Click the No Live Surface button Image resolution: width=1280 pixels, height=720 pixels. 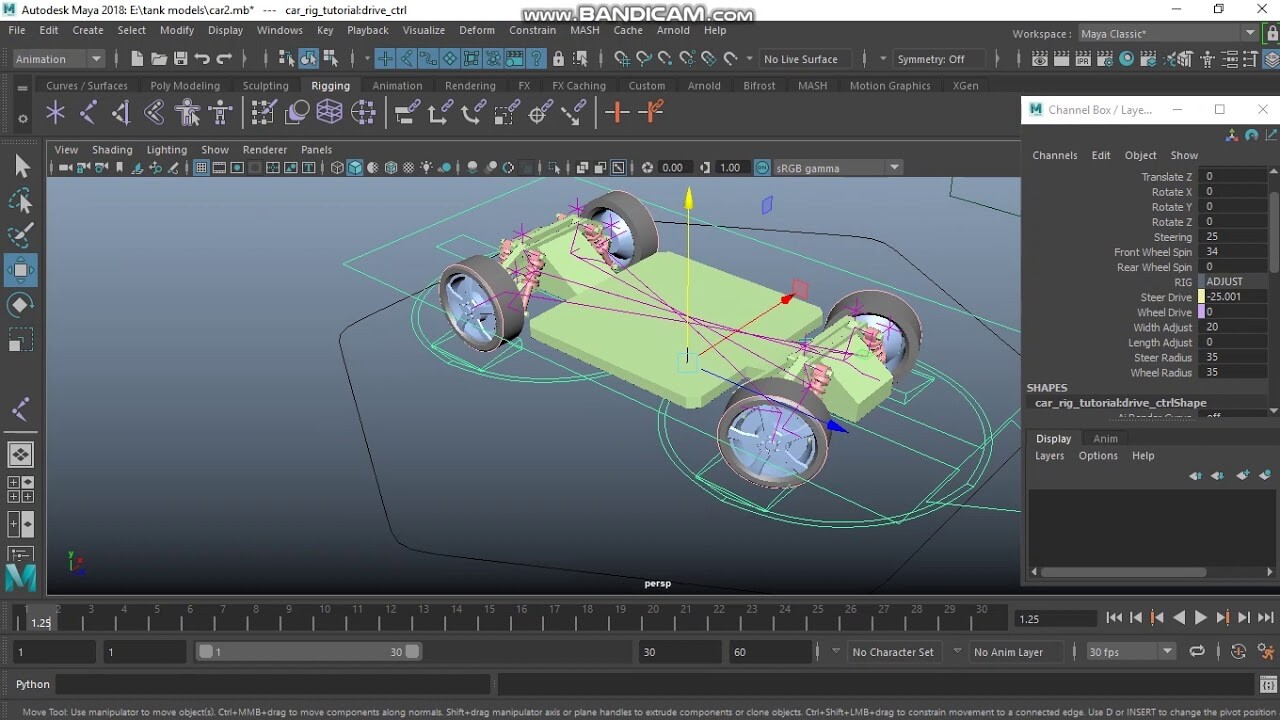pos(805,58)
